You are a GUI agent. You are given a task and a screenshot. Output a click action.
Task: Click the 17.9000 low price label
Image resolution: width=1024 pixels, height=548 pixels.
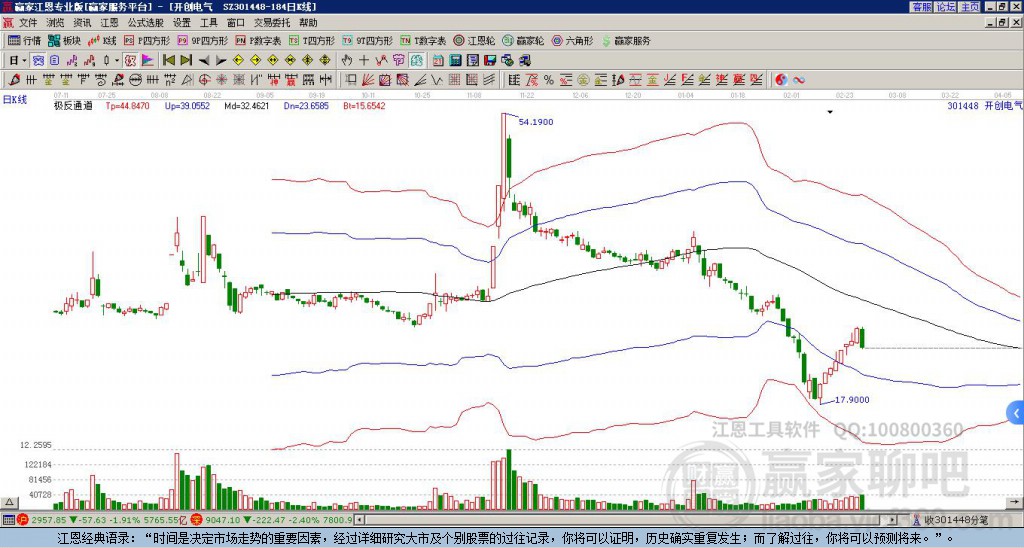click(x=852, y=400)
